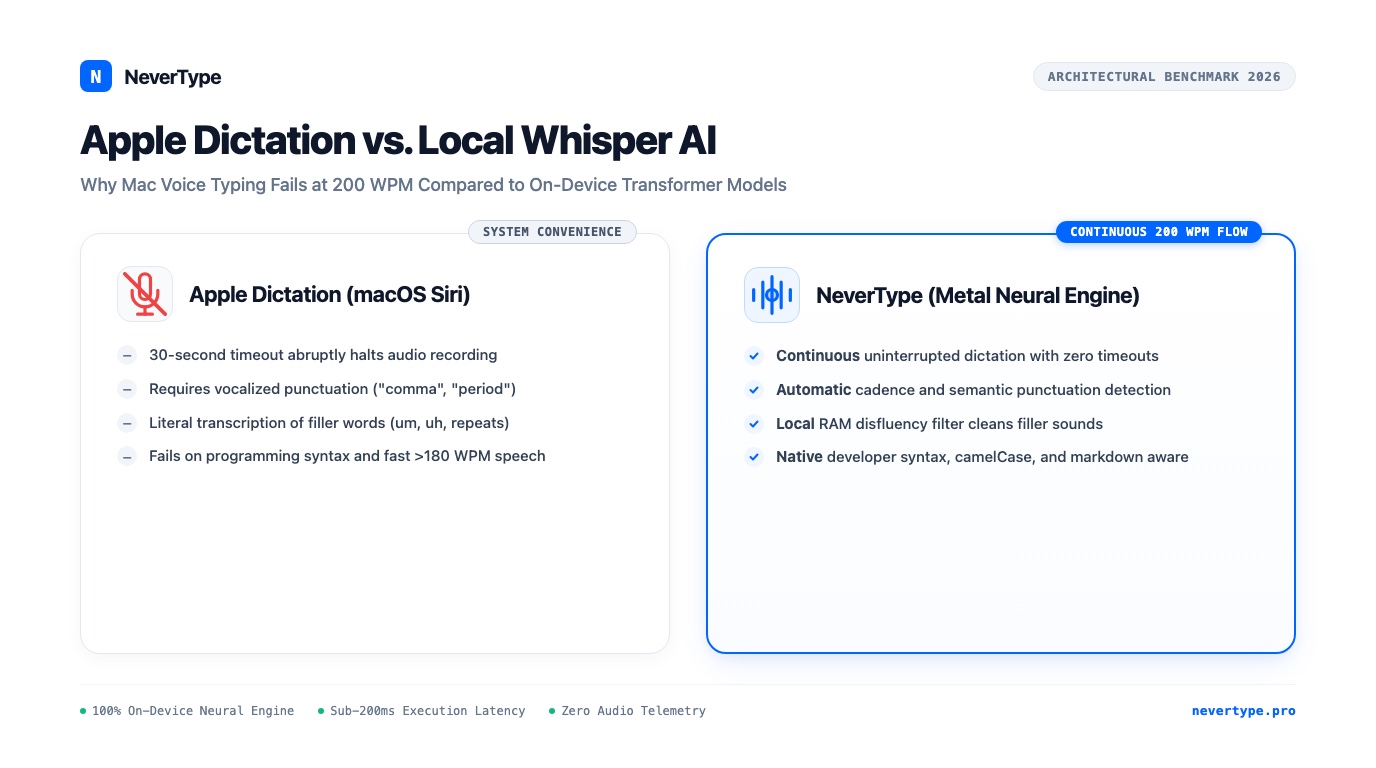Click the minus icon beside filler words line

pyautogui.click(x=127, y=423)
